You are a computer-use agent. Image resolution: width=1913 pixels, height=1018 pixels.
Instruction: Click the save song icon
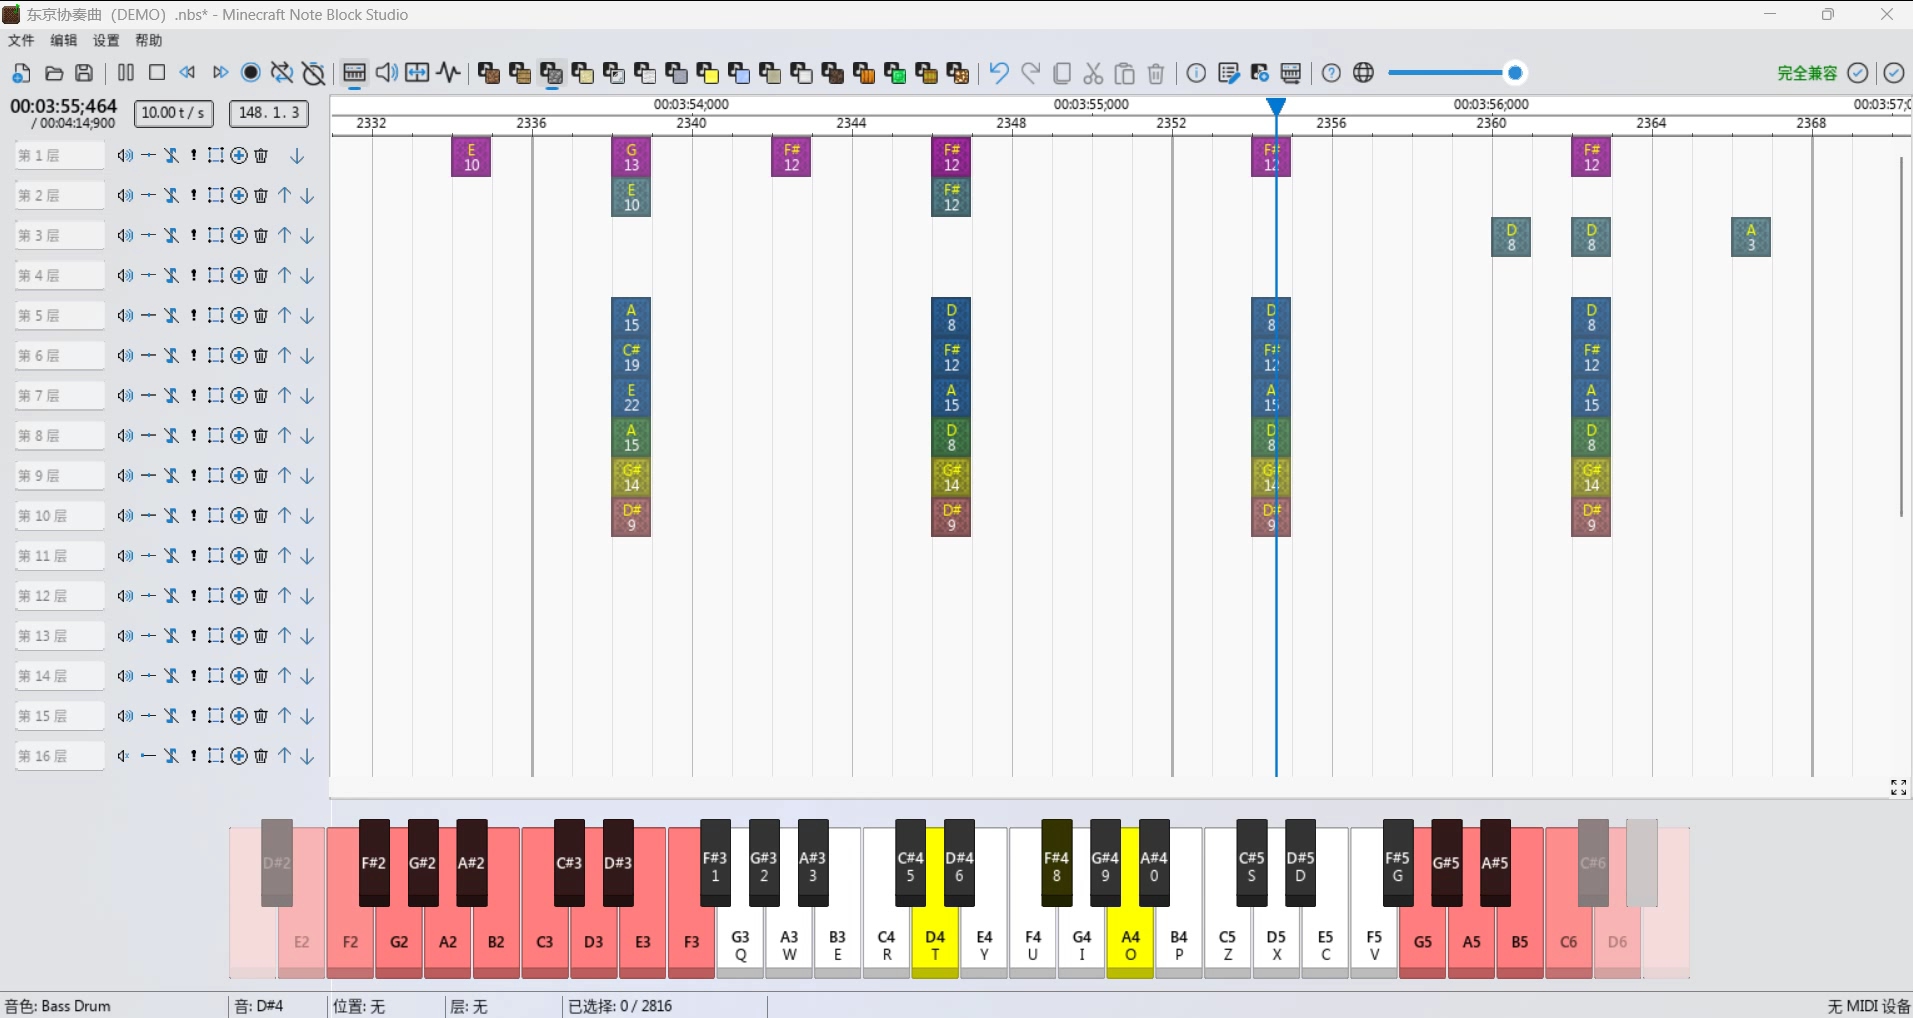point(85,73)
